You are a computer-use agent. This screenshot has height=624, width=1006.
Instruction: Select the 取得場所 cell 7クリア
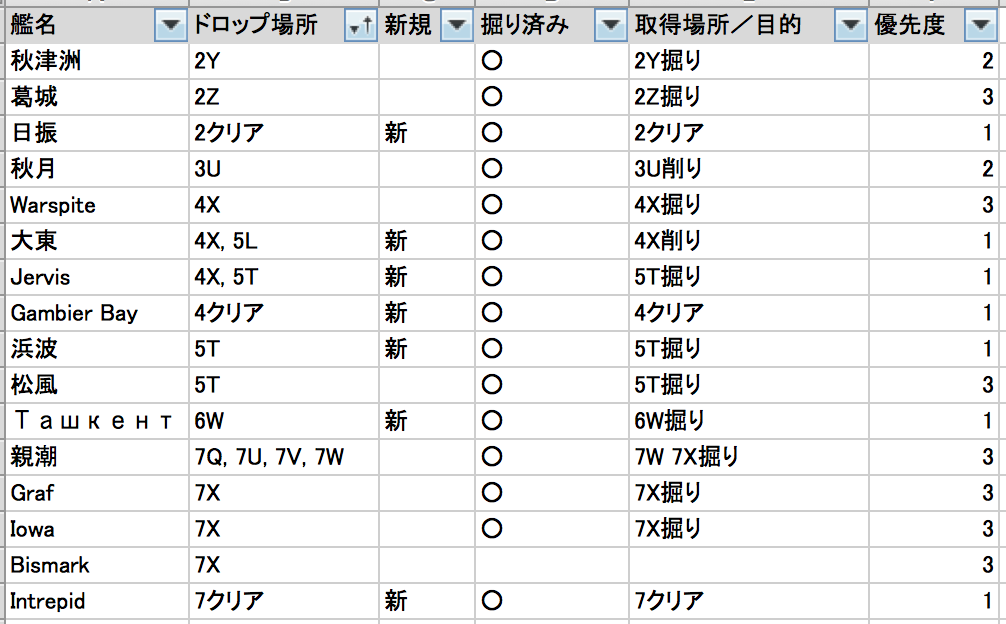tap(749, 601)
